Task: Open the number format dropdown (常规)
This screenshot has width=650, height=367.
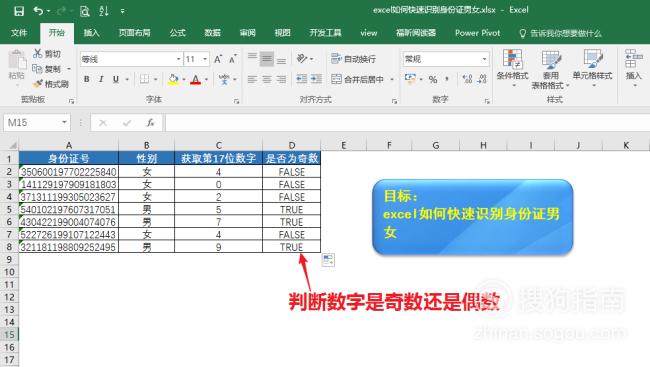Action: pos(484,59)
